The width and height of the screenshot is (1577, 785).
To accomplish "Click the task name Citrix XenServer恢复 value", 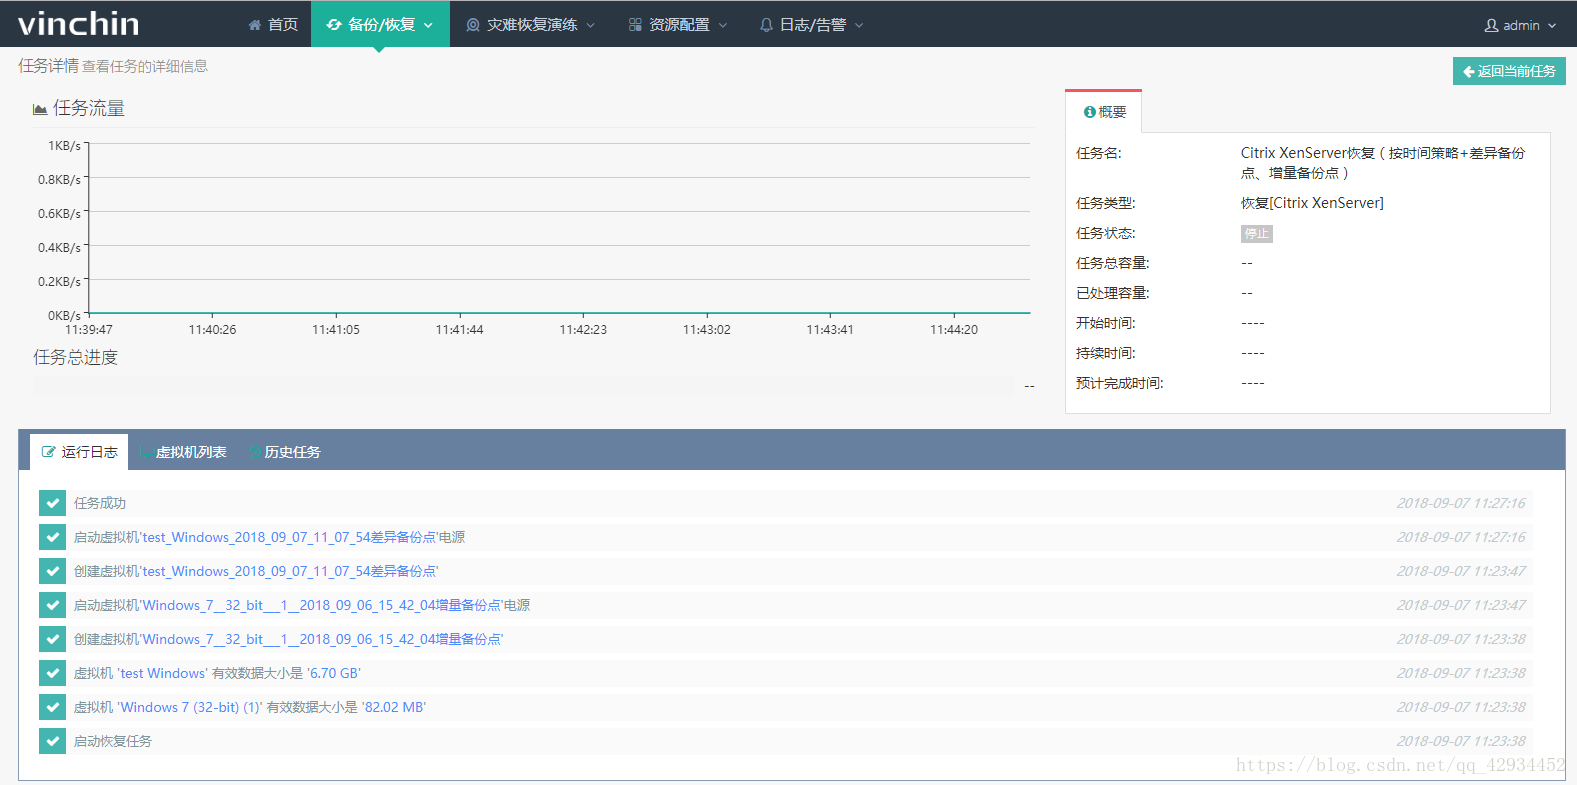I will click(1383, 163).
